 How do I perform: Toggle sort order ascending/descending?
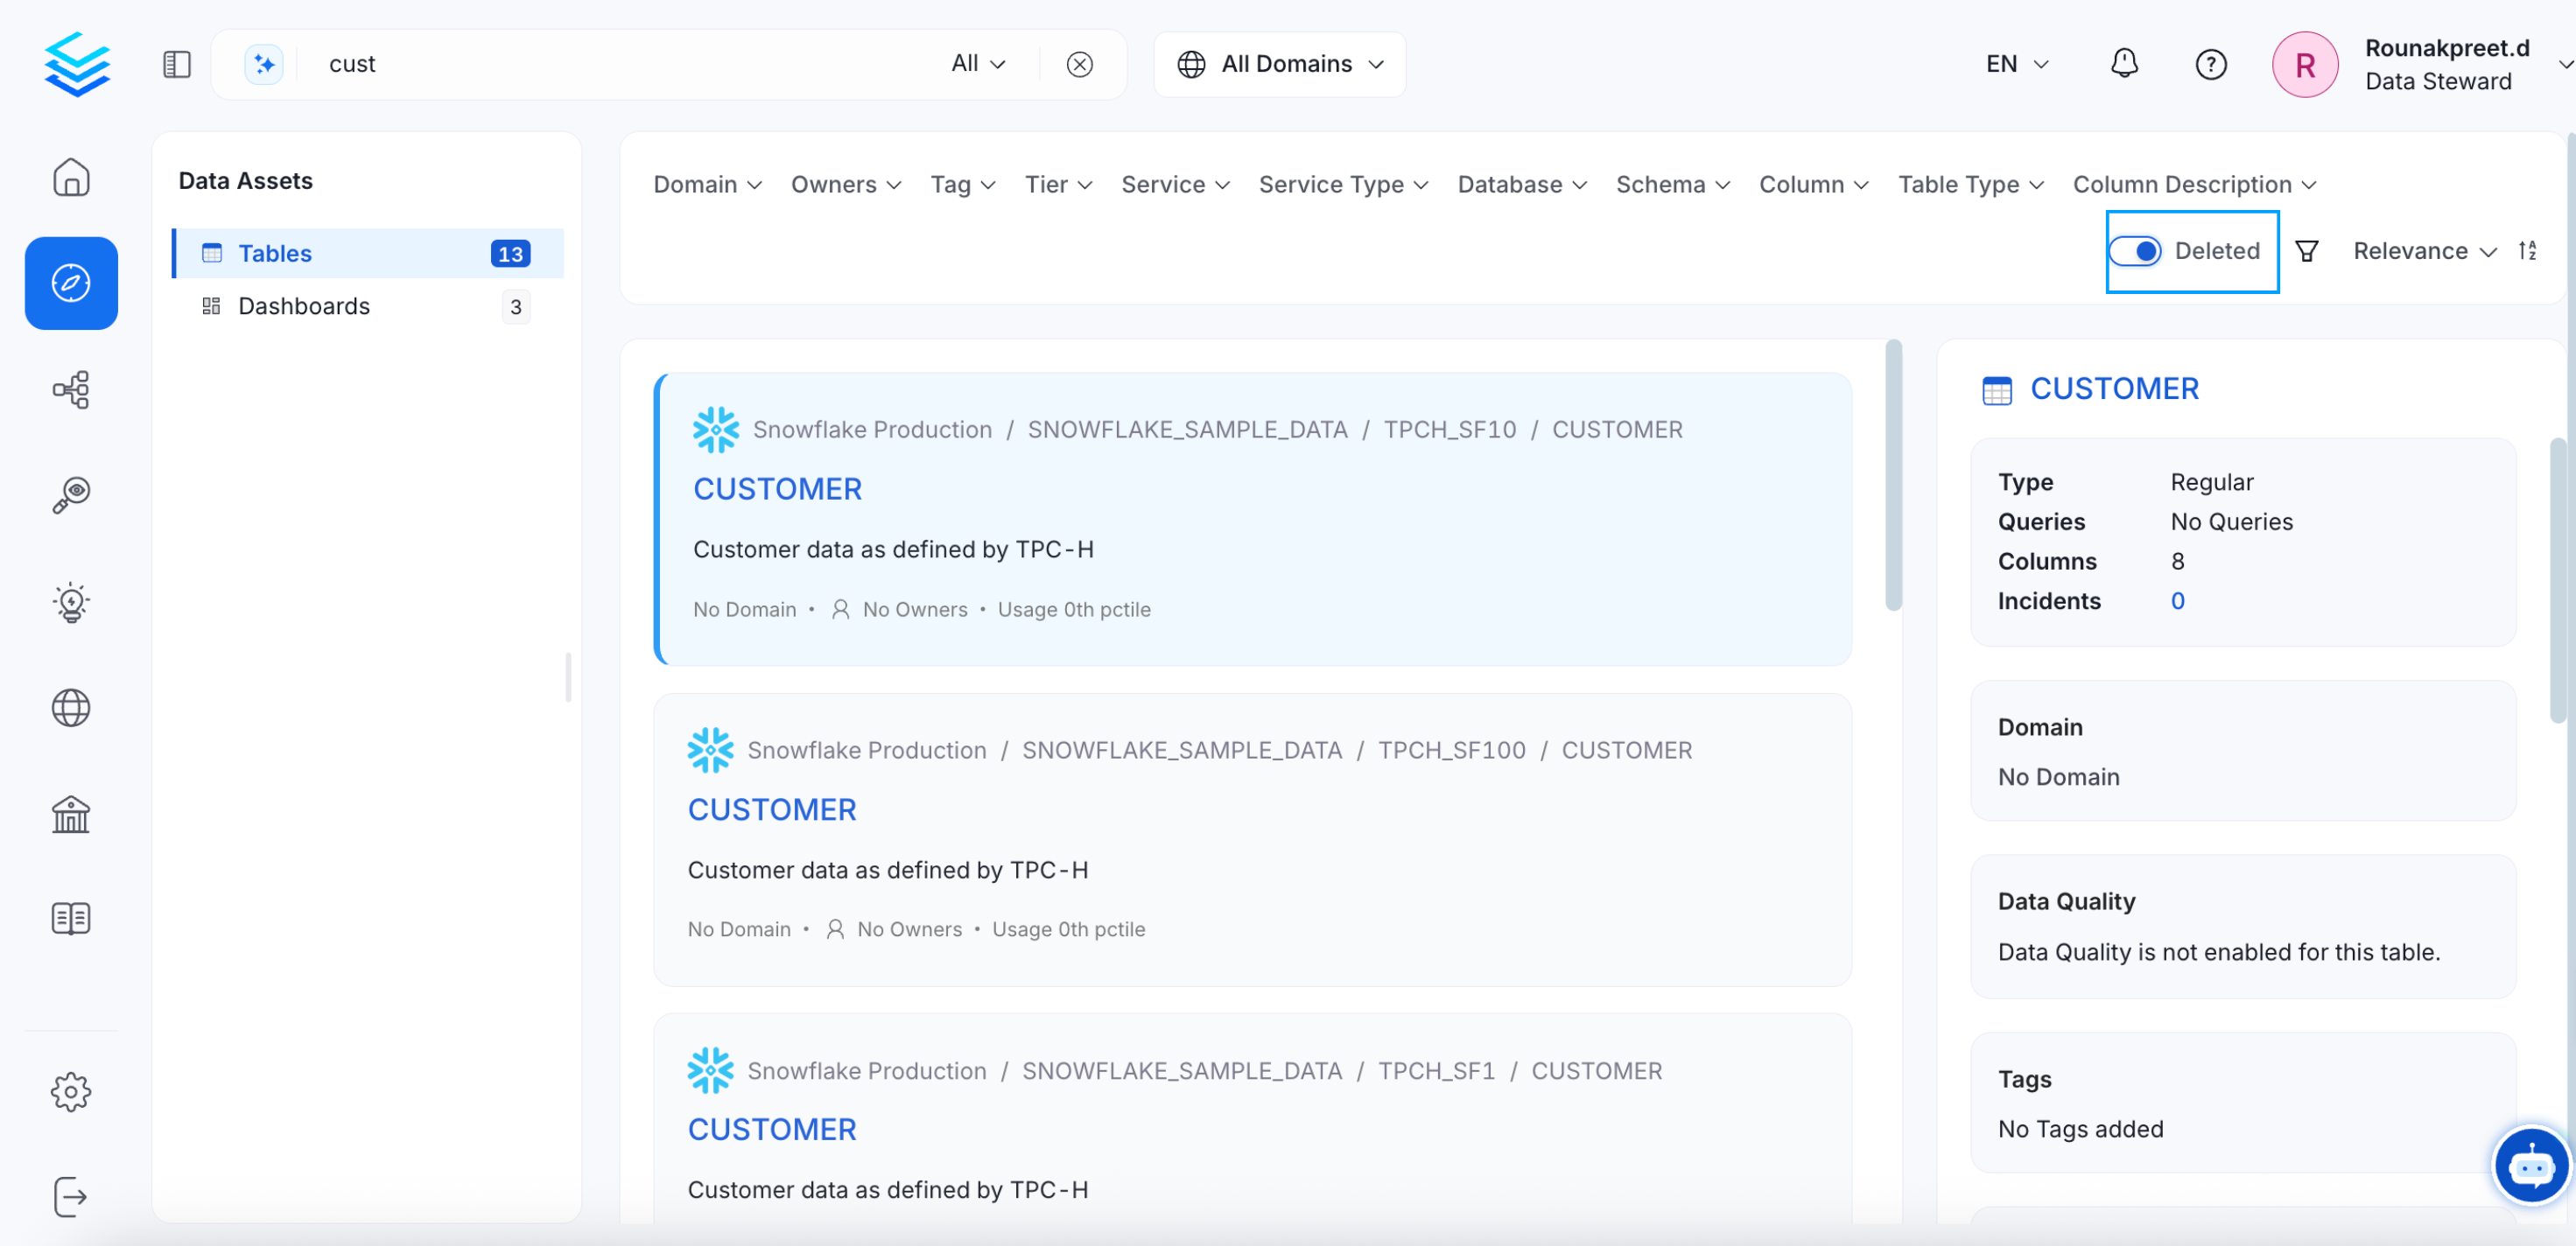pos(2527,251)
